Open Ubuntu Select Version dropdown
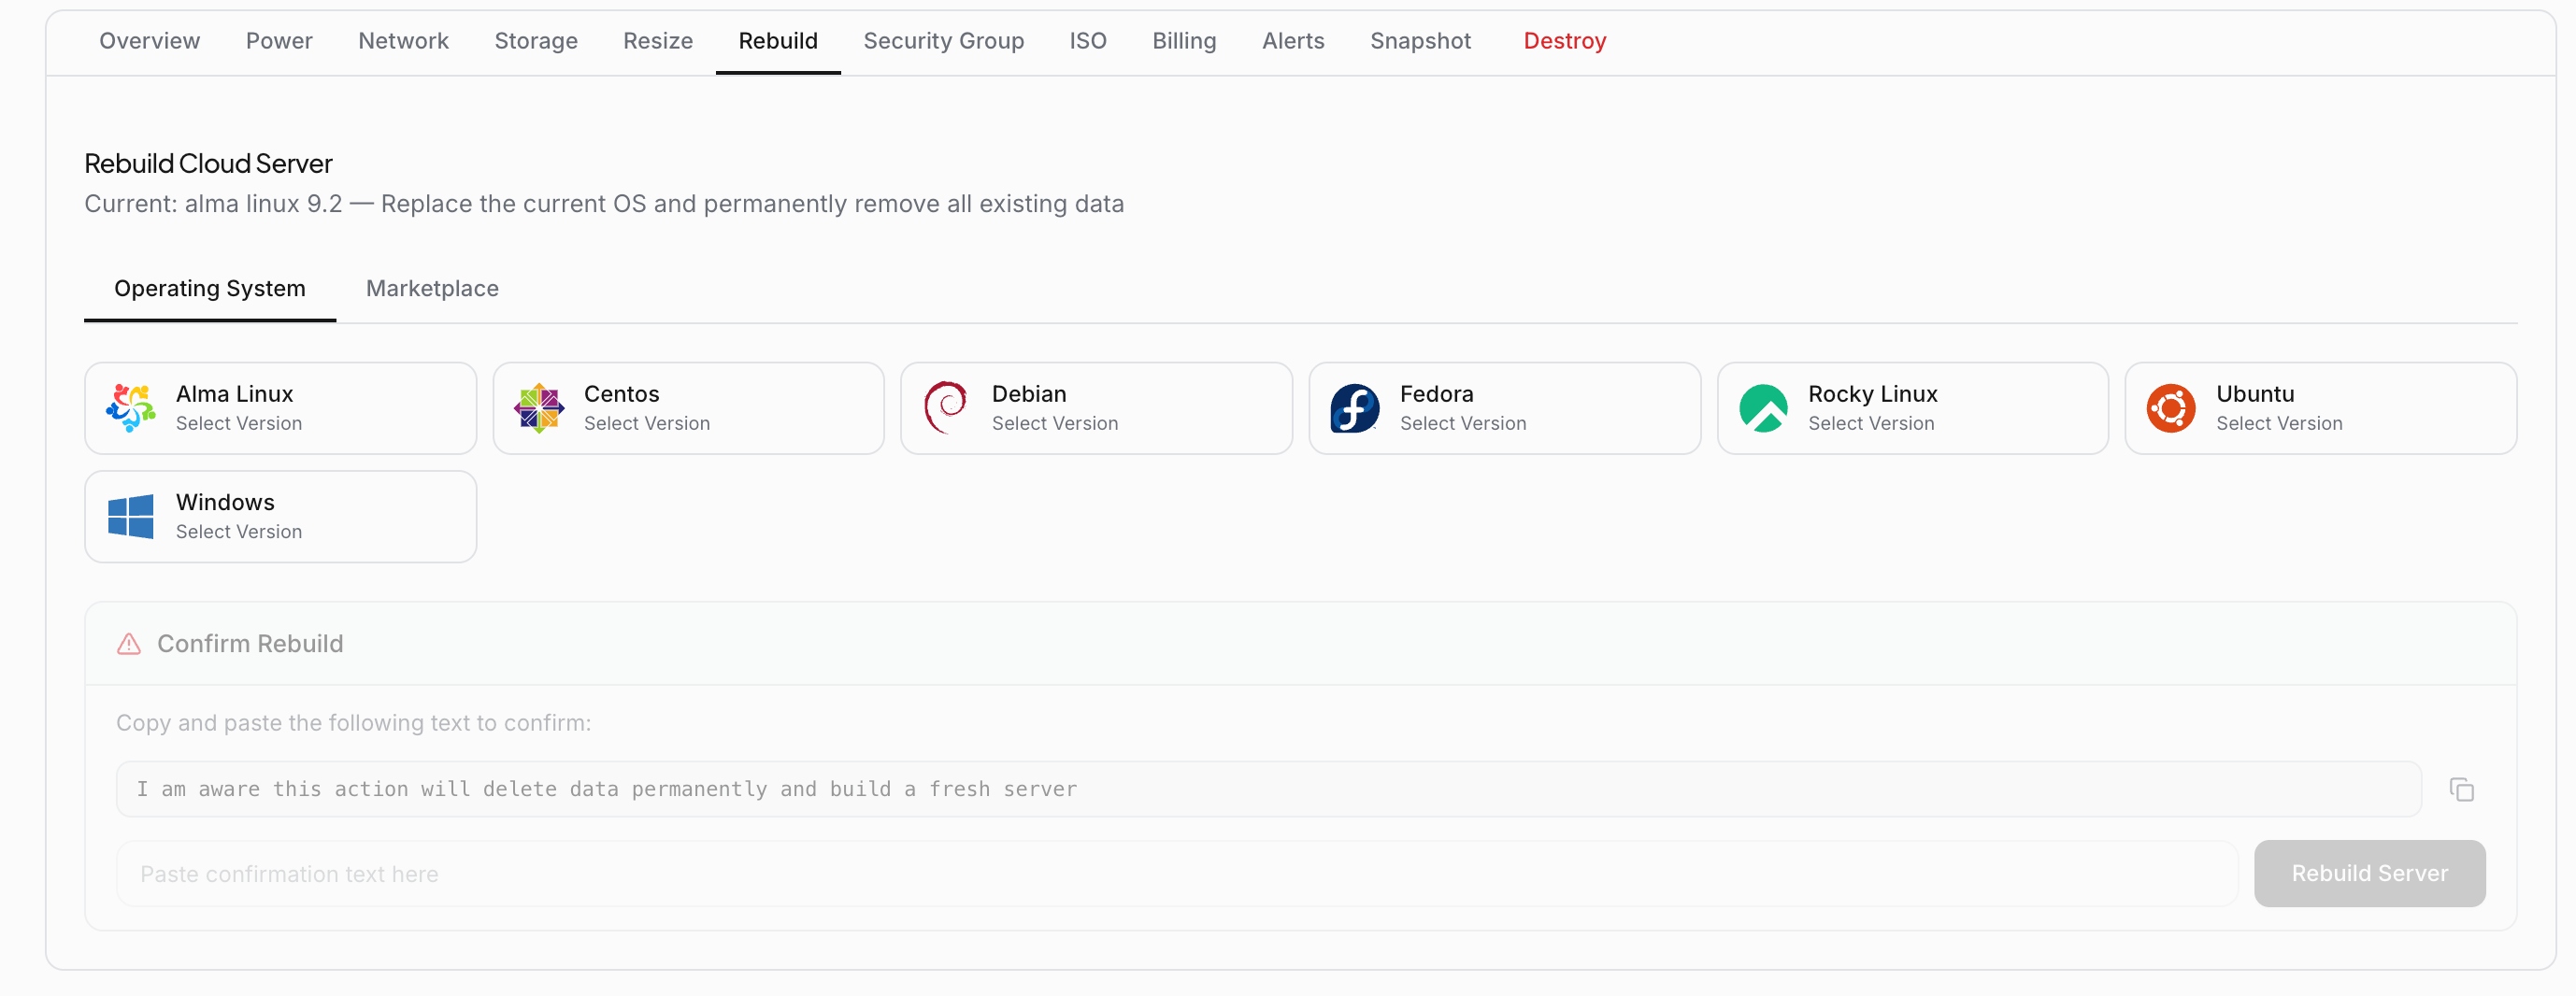This screenshot has height=996, width=2576. click(x=2321, y=408)
